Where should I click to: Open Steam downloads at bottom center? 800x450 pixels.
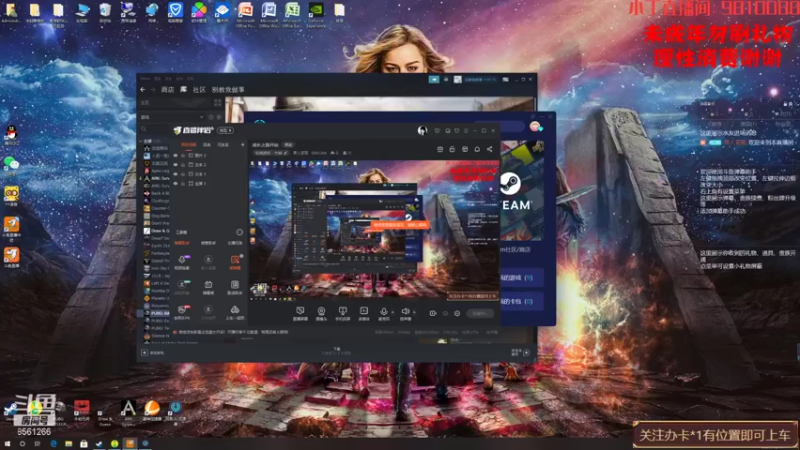(x=336, y=351)
